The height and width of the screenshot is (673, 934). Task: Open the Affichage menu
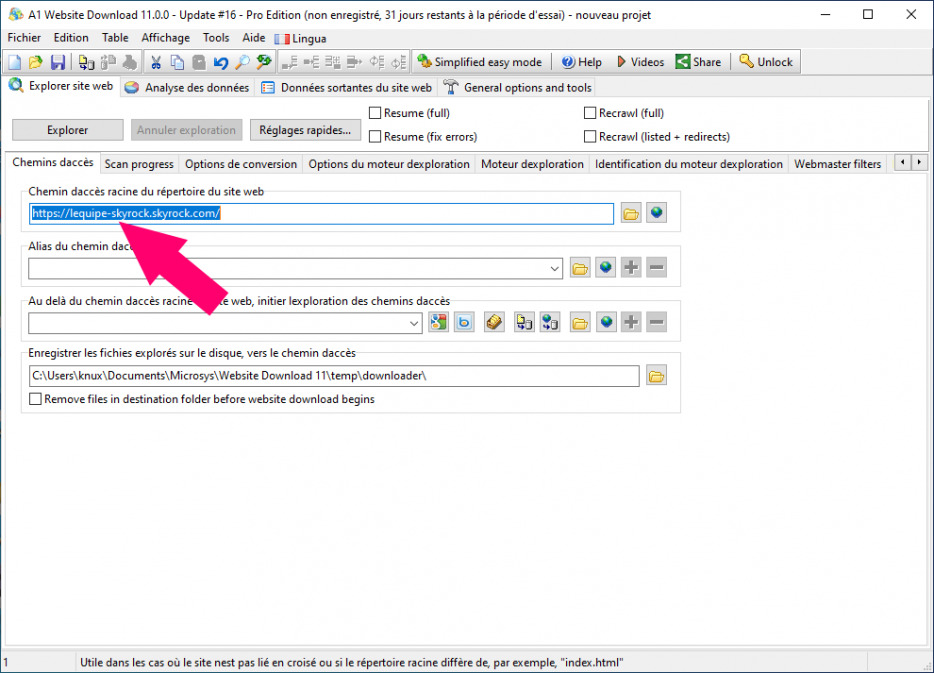166,38
